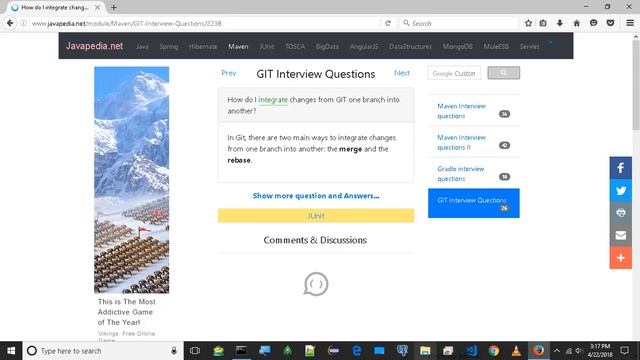Launch Chrome from taskbar

pos(493,351)
